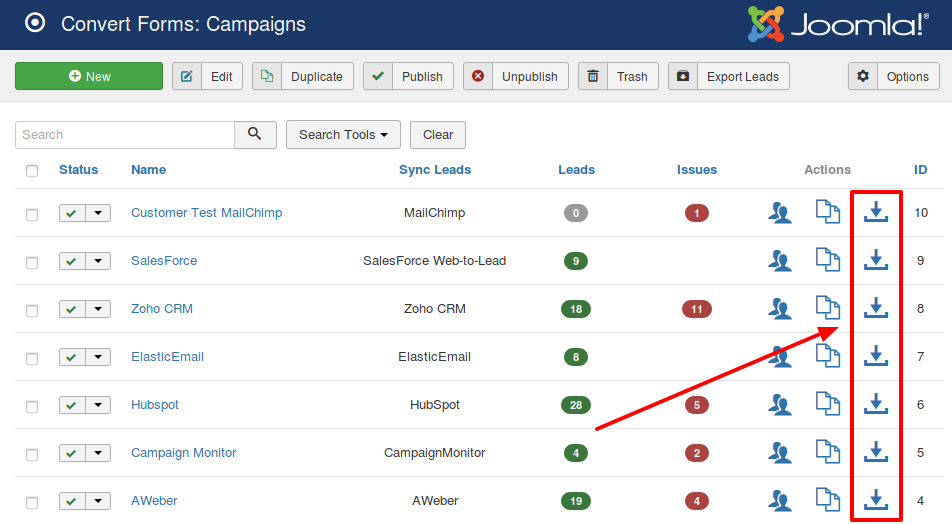The height and width of the screenshot is (524, 952).
Task: Click the Export Leads toolbar button
Action: tap(729, 76)
